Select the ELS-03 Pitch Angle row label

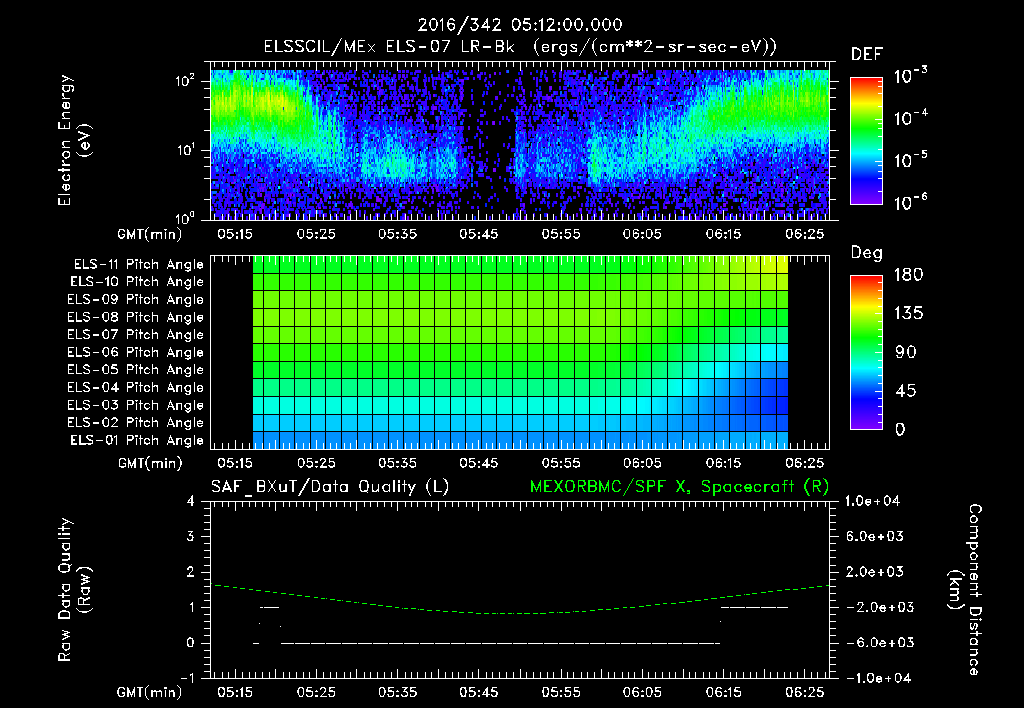[x=136, y=405]
